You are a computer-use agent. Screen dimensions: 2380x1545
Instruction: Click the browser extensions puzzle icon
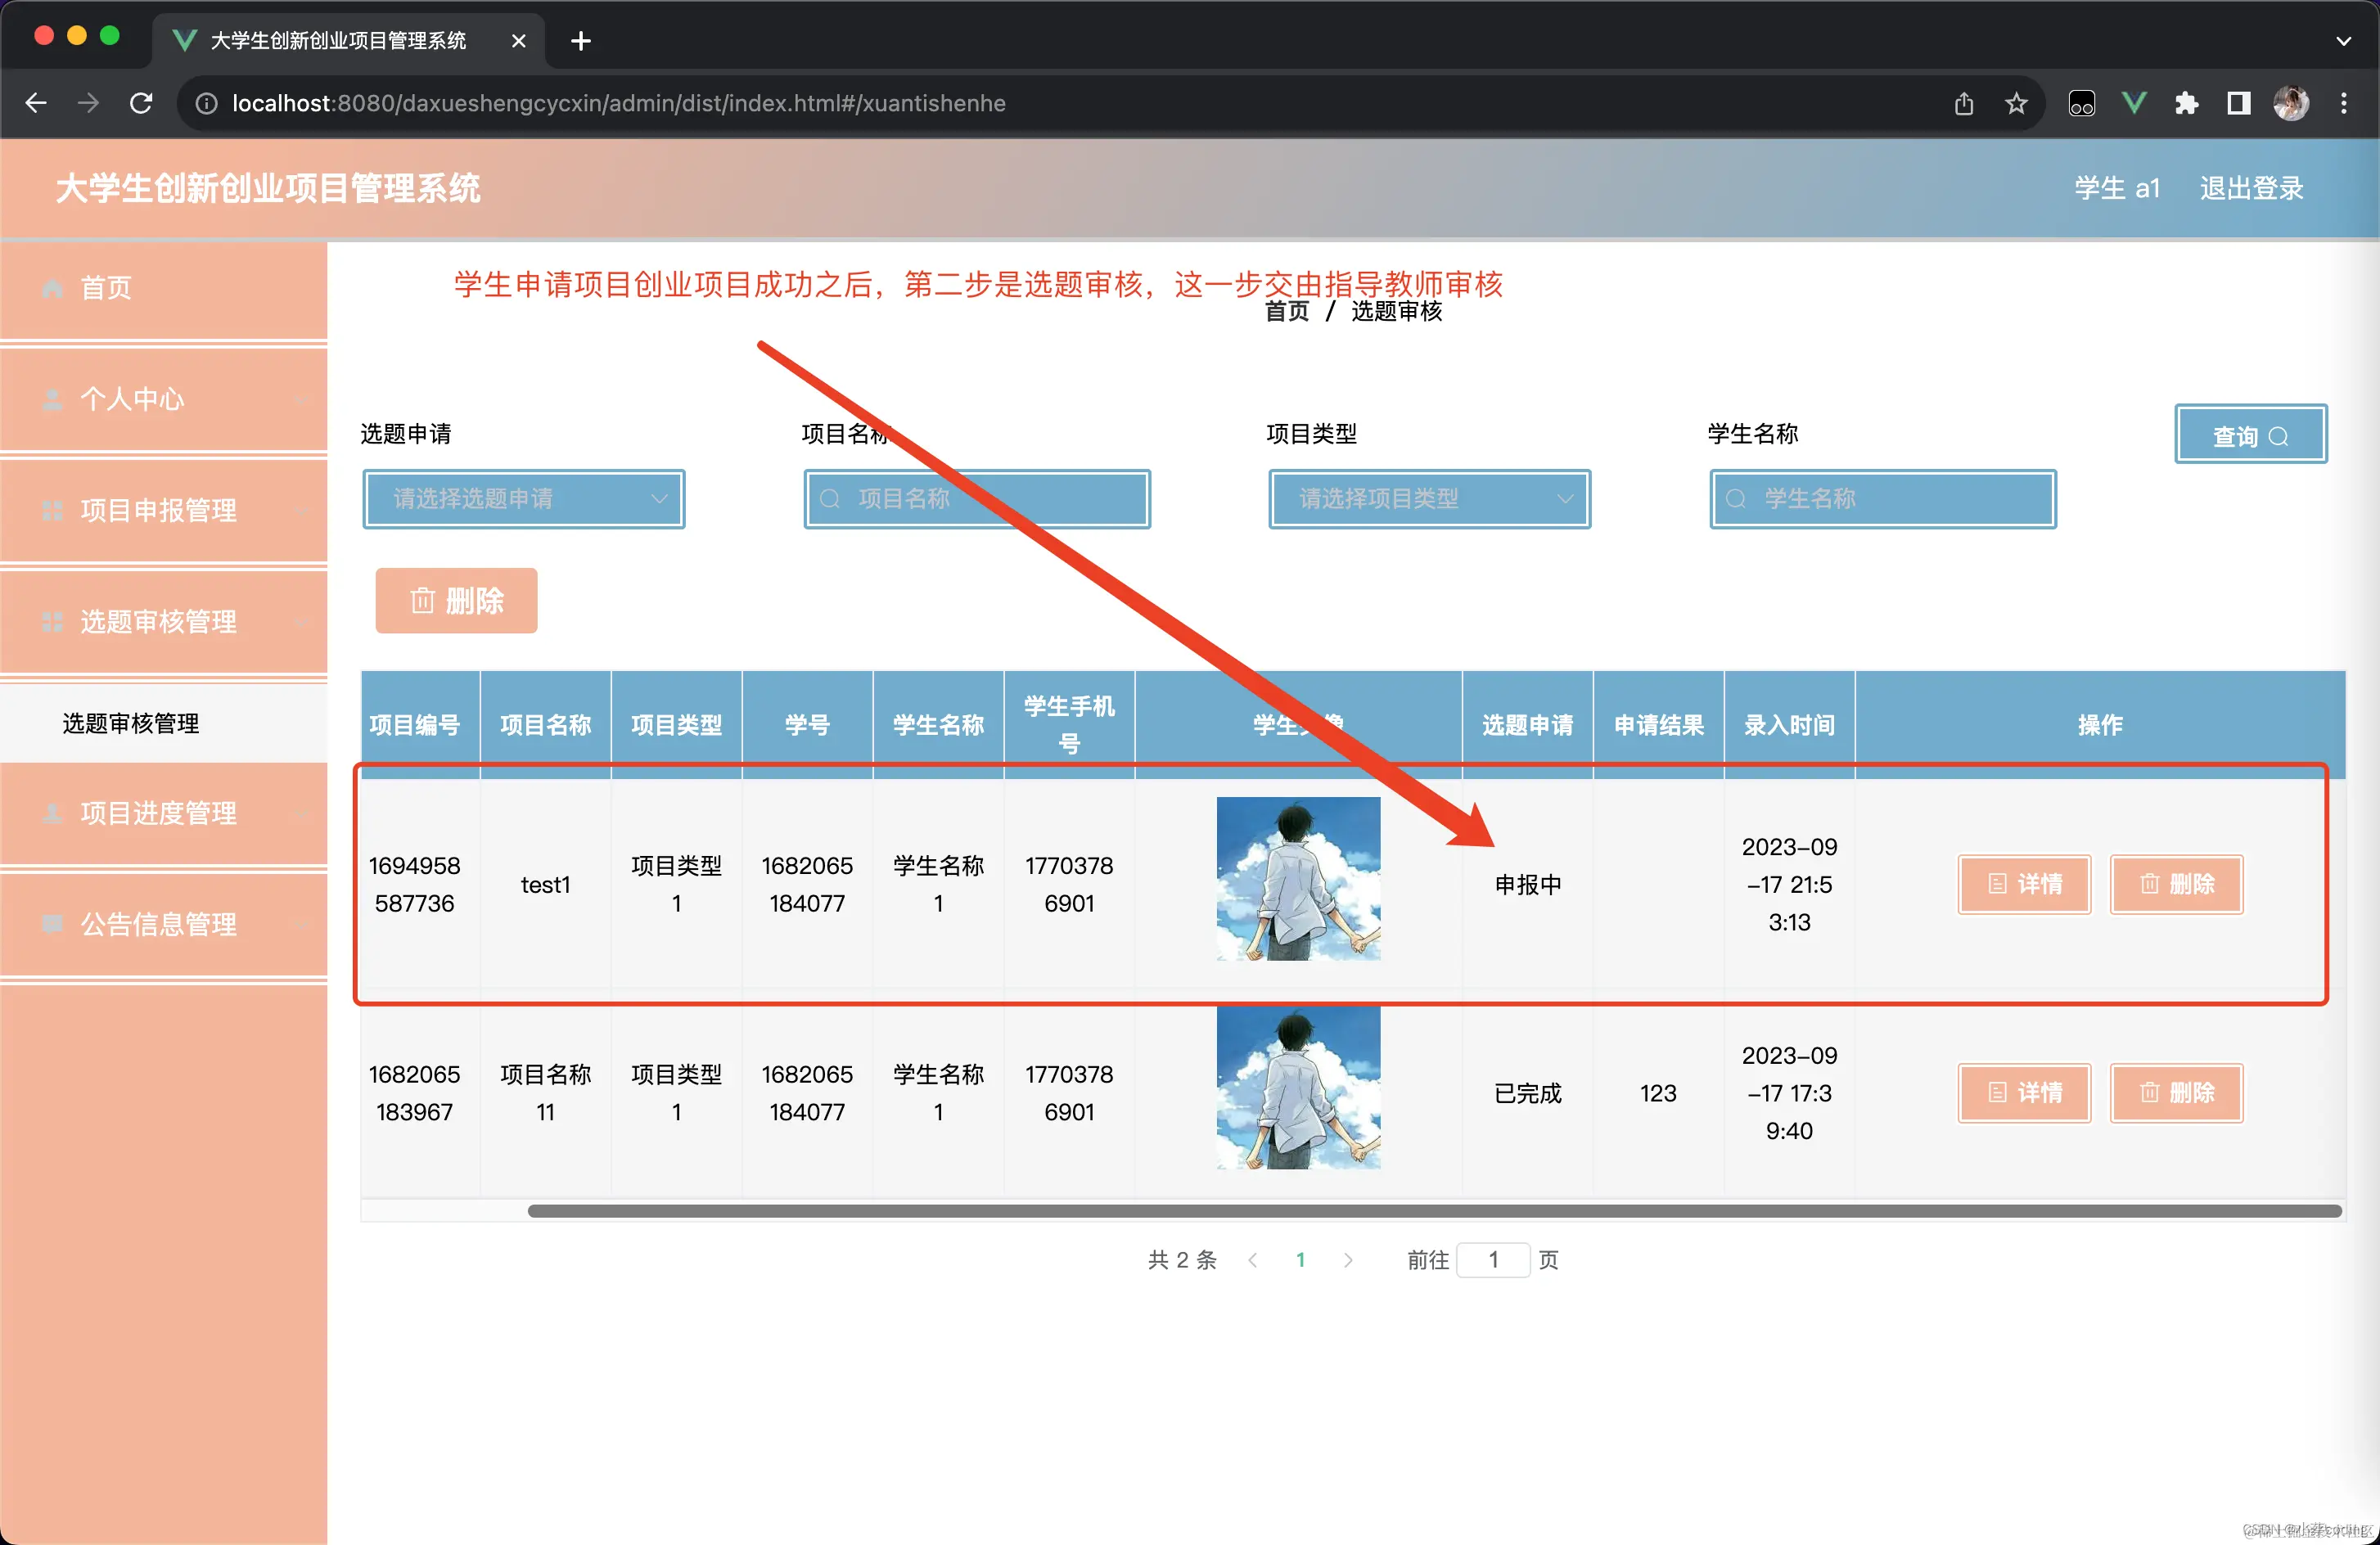tap(2186, 103)
